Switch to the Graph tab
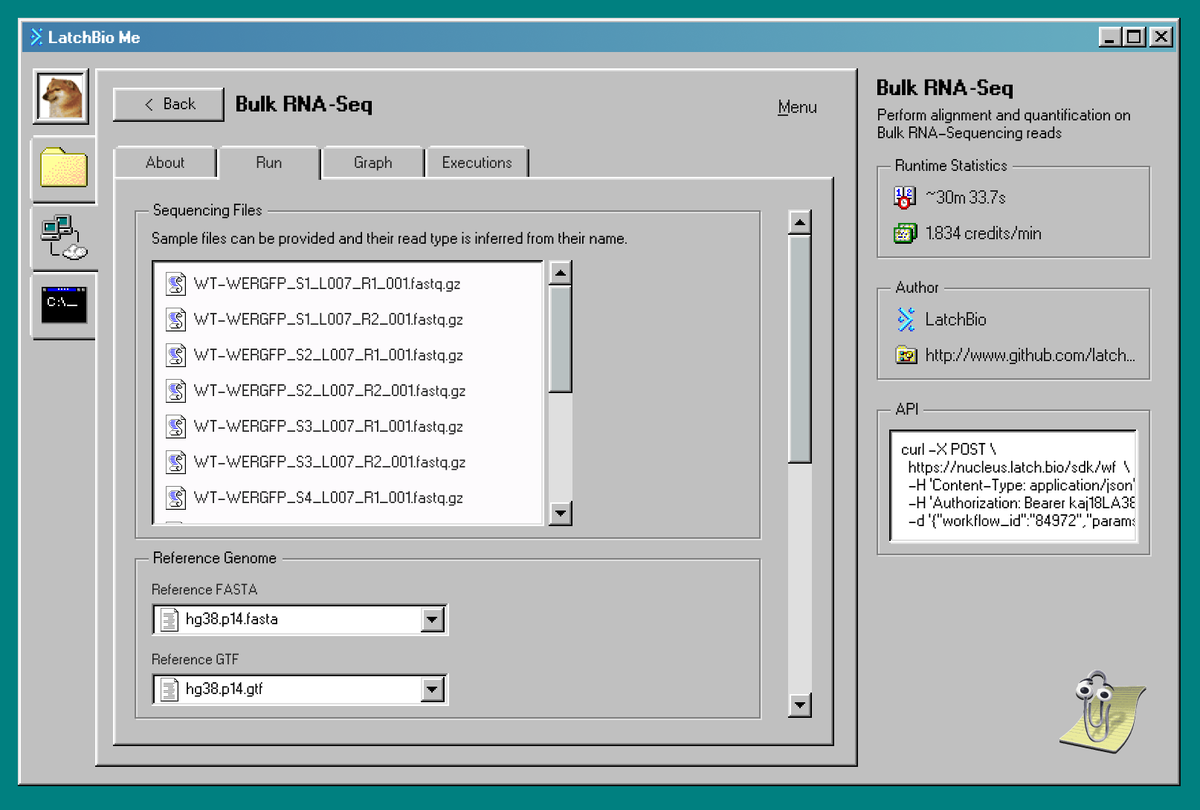Viewport: 1200px width, 810px height. tap(373, 163)
